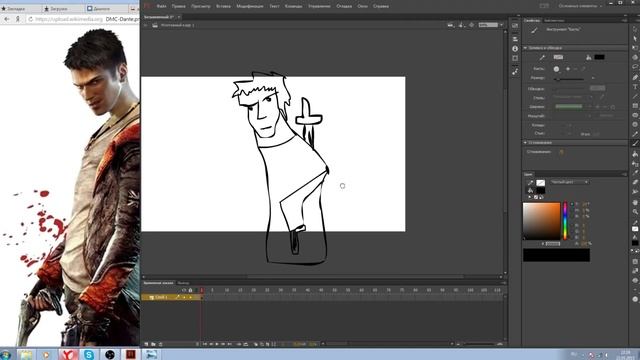
Task: Select the Rectangle tool
Action: [x=636, y=106]
